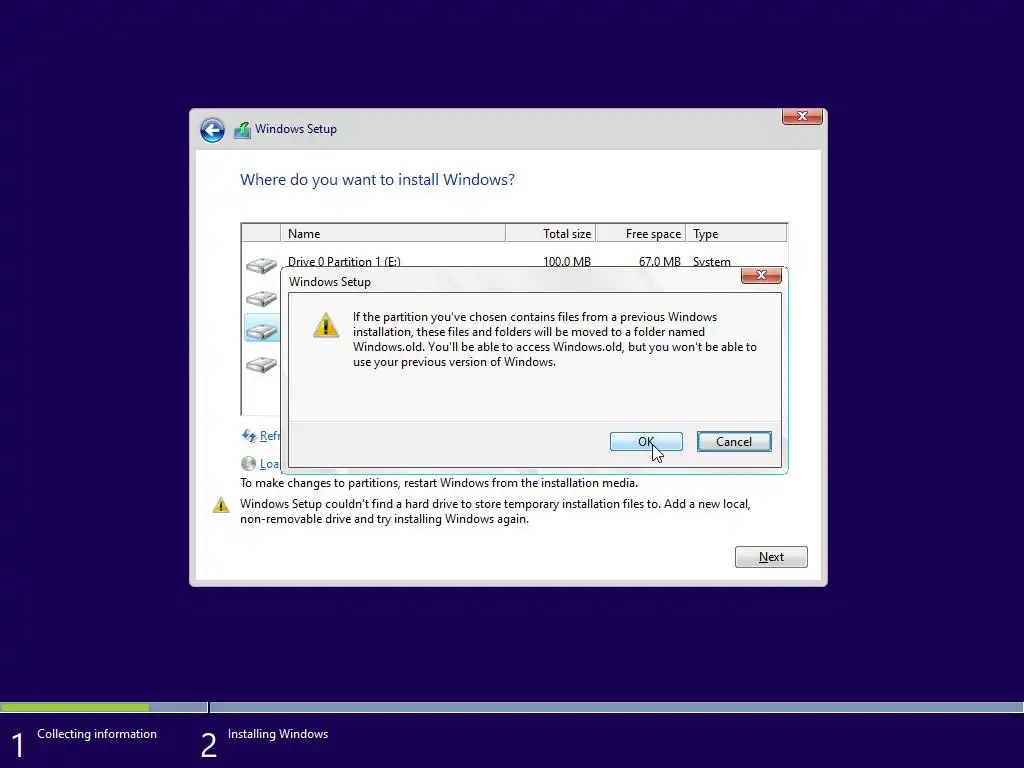Click the Windows Setup icon in title bar
The image size is (1024, 768).
click(x=242, y=129)
